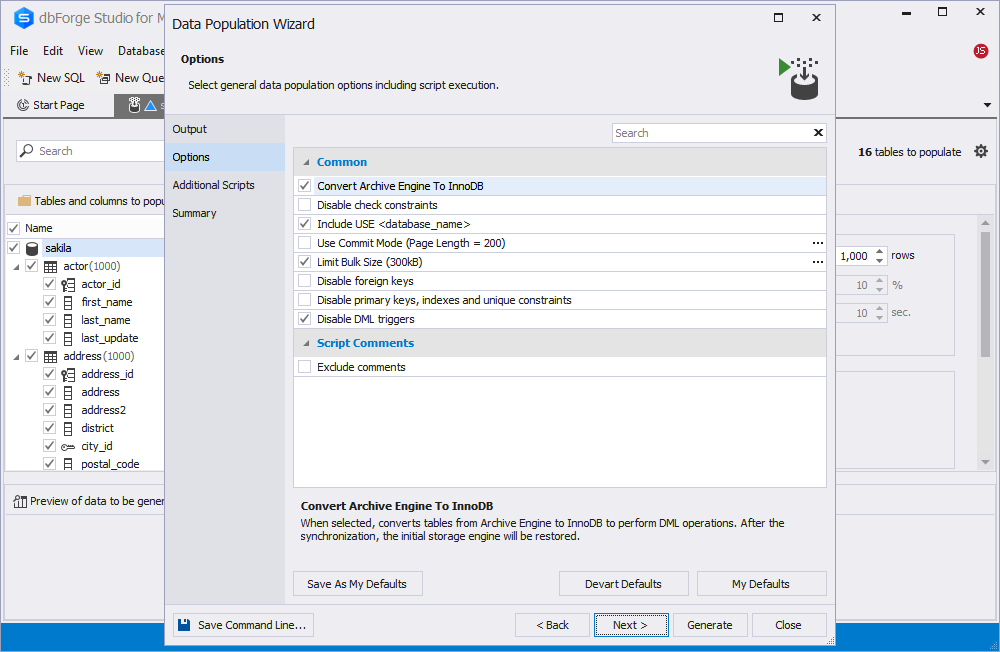
Task: Click the New Query toolbar icon
Action: pos(103,78)
